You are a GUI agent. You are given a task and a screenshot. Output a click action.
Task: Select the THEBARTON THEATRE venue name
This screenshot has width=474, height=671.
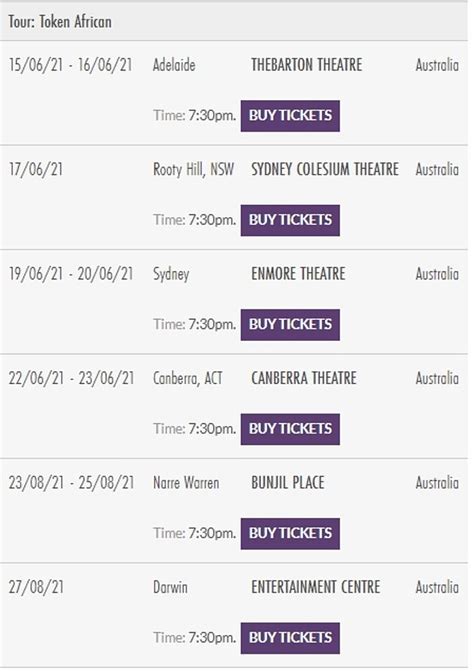[306, 65]
